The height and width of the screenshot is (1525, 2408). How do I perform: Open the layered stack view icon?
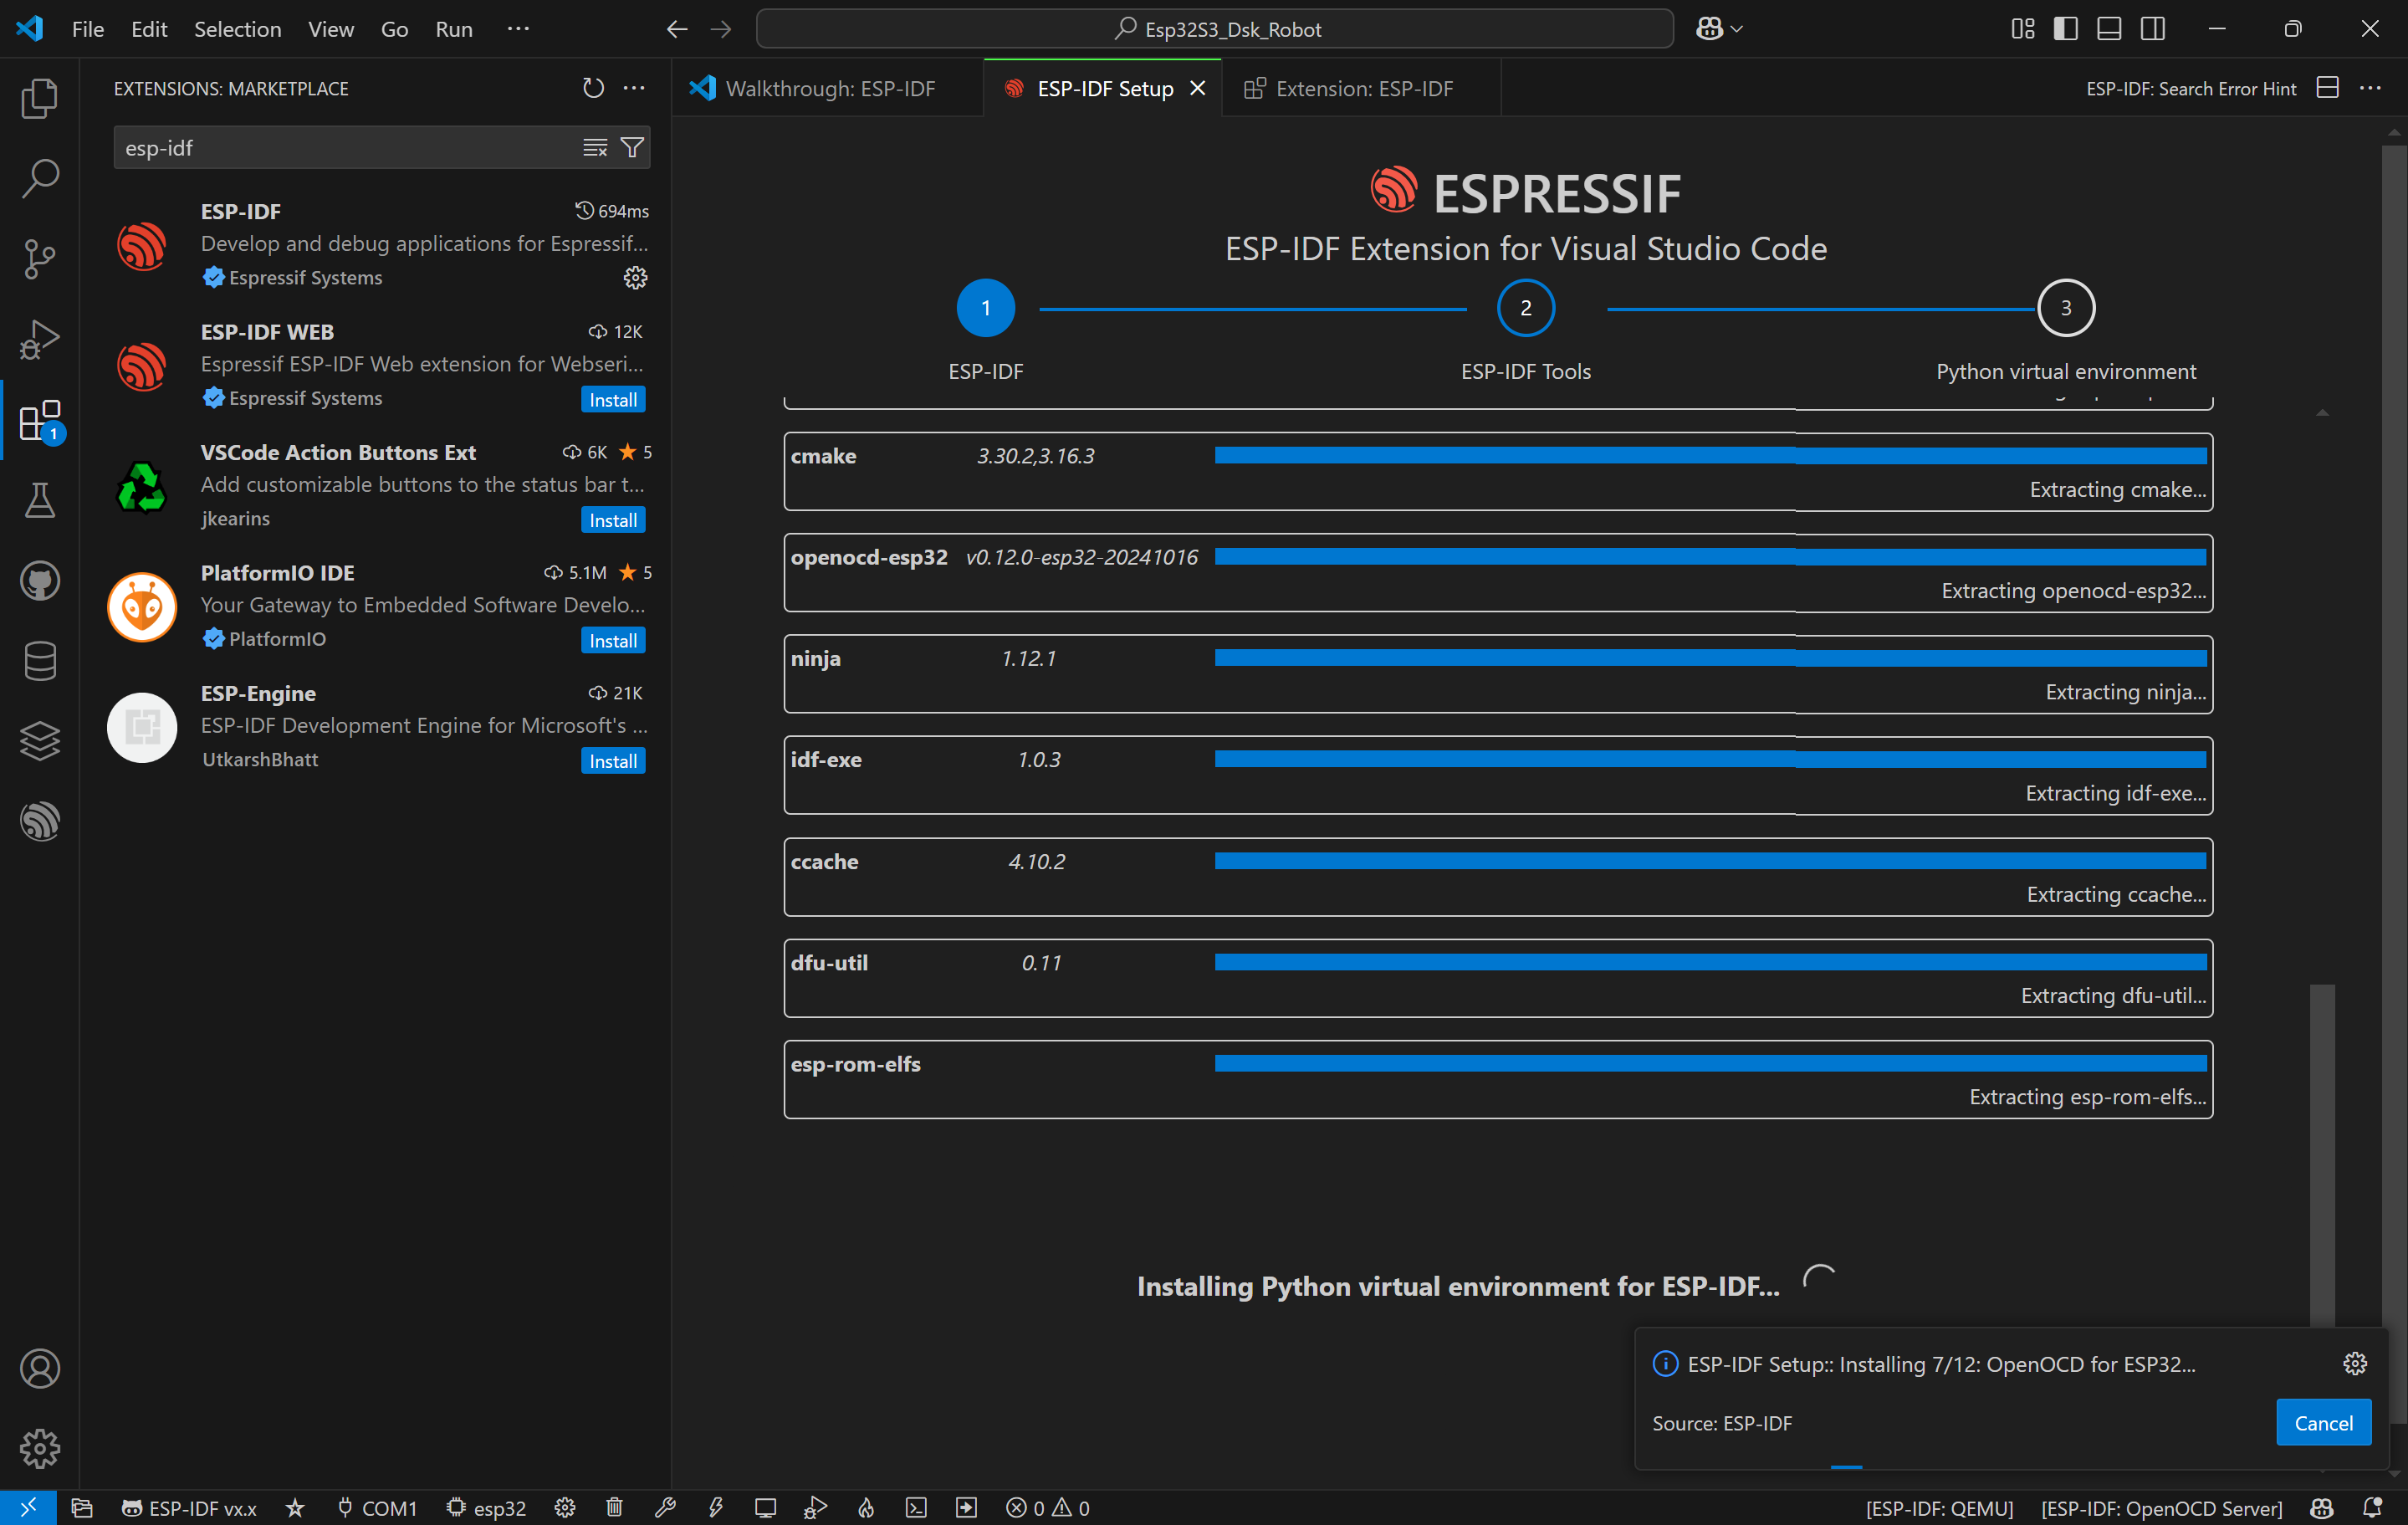tap(40, 741)
